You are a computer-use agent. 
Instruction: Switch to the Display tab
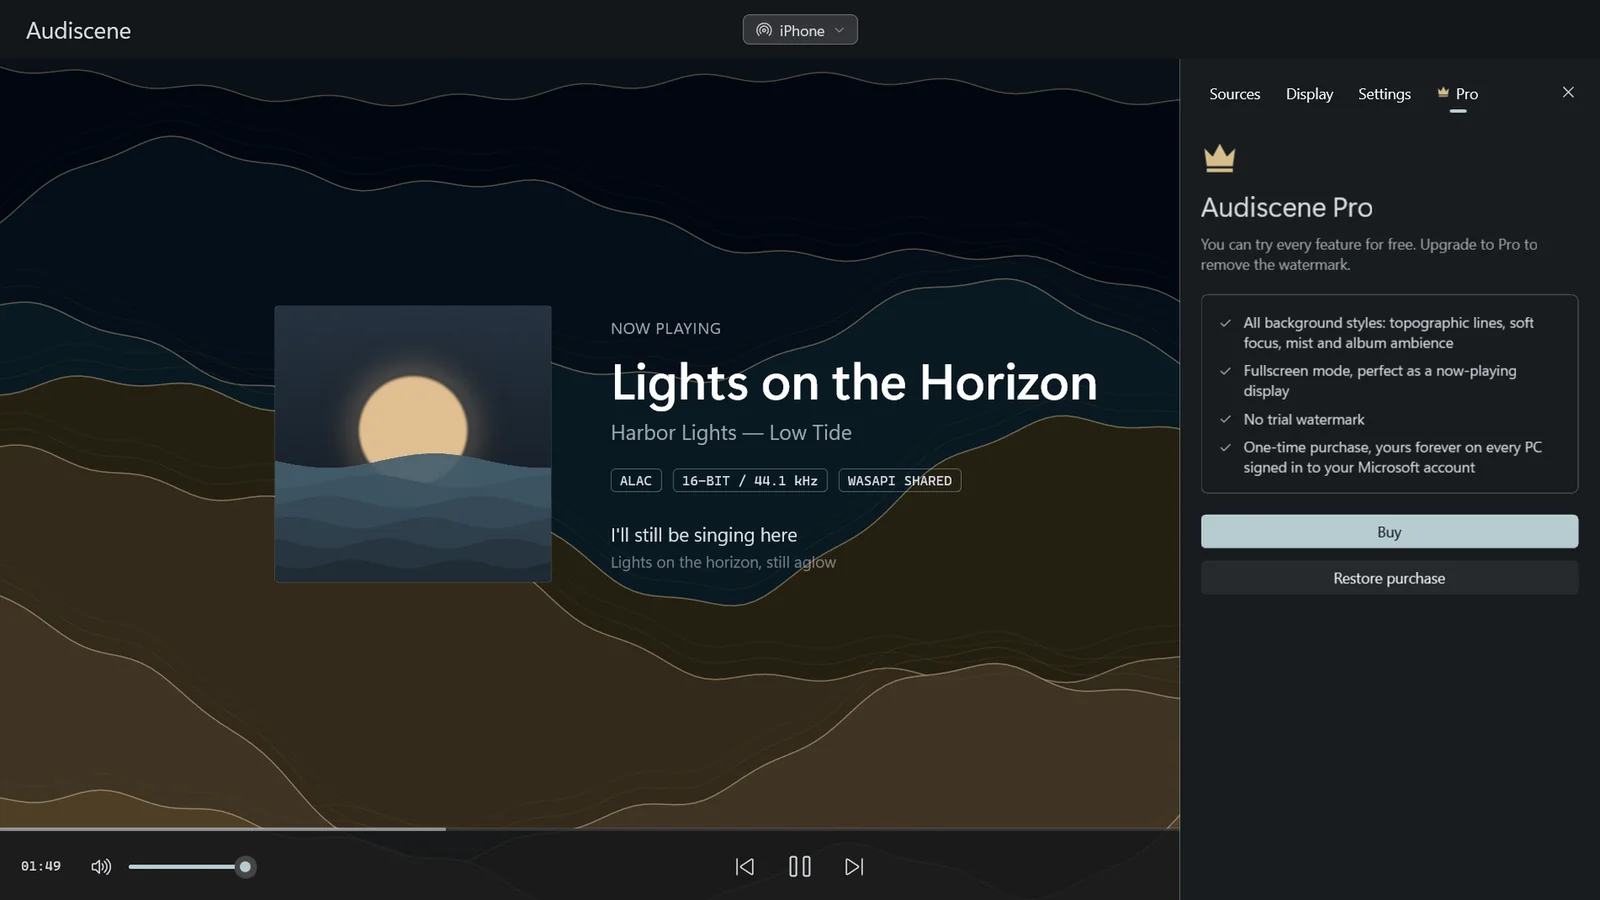(x=1310, y=94)
